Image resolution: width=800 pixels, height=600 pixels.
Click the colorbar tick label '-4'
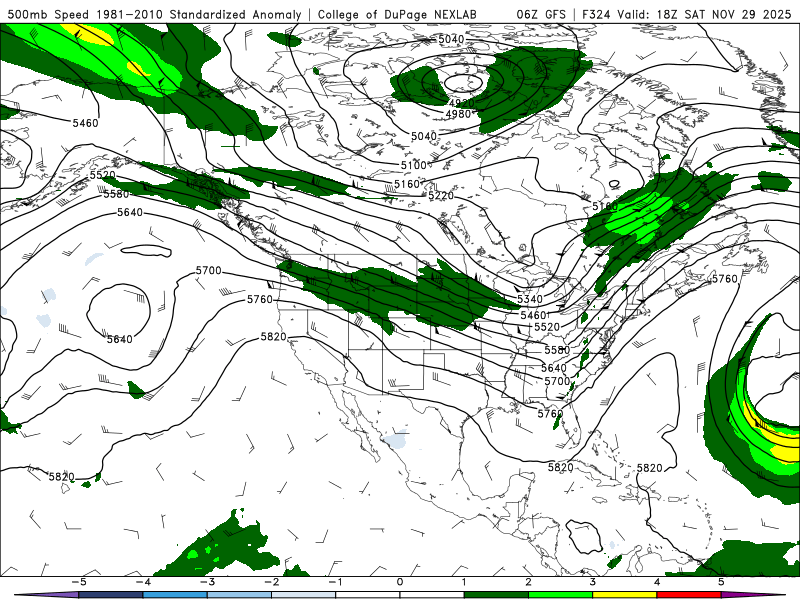(142, 582)
